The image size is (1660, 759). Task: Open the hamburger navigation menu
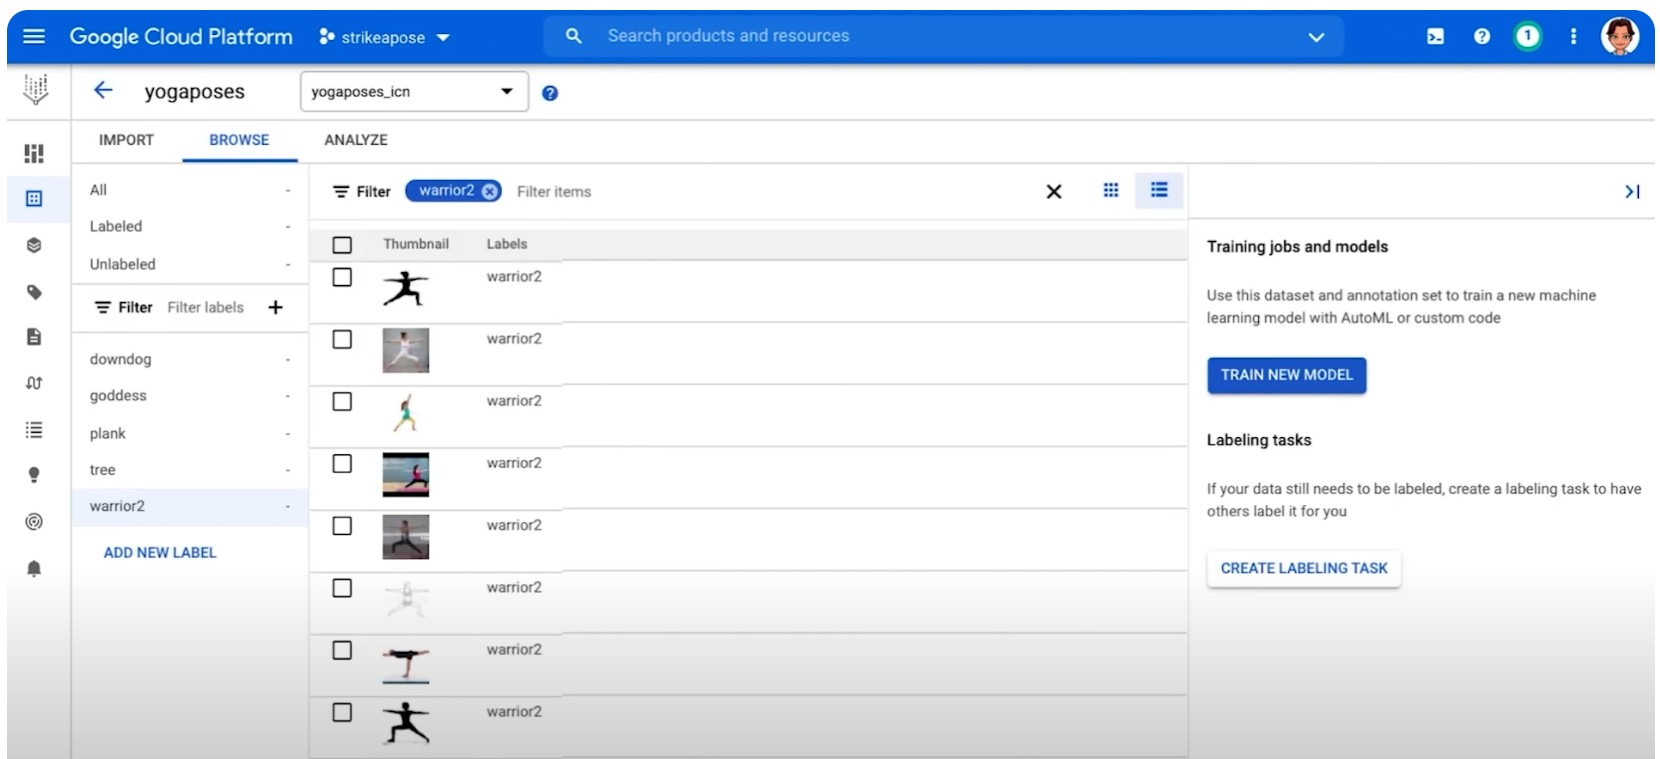point(34,37)
